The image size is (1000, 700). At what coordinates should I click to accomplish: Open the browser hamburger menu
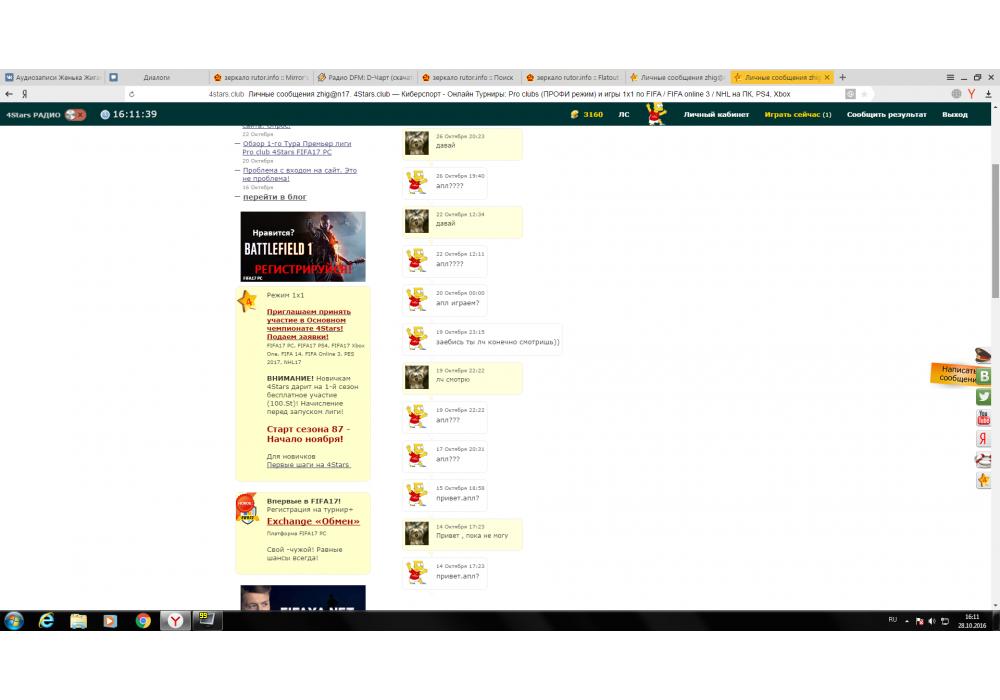click(950, 77)
